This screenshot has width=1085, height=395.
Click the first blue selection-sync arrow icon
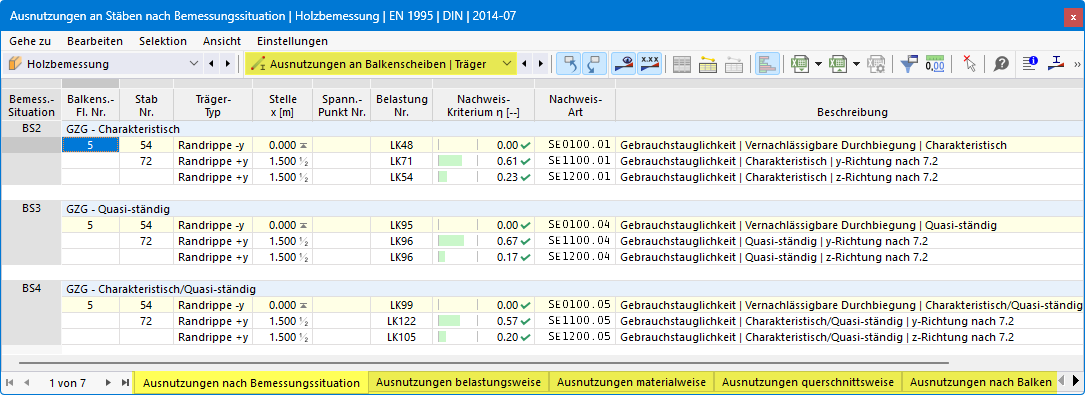point(569,64)
